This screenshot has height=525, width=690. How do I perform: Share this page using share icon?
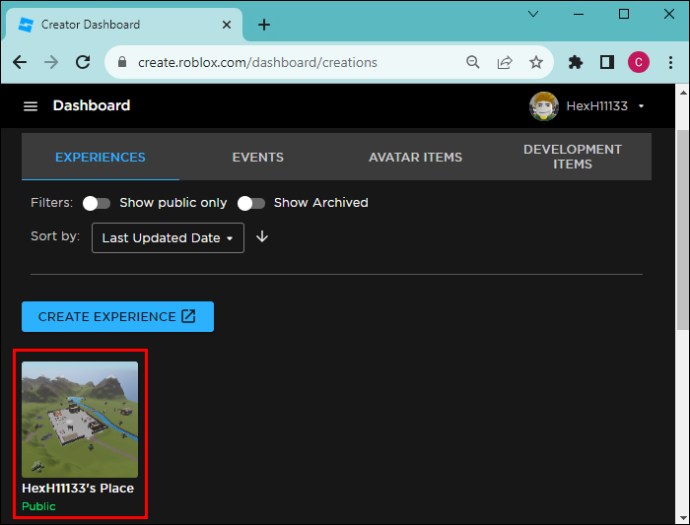[x=504, y=62]
